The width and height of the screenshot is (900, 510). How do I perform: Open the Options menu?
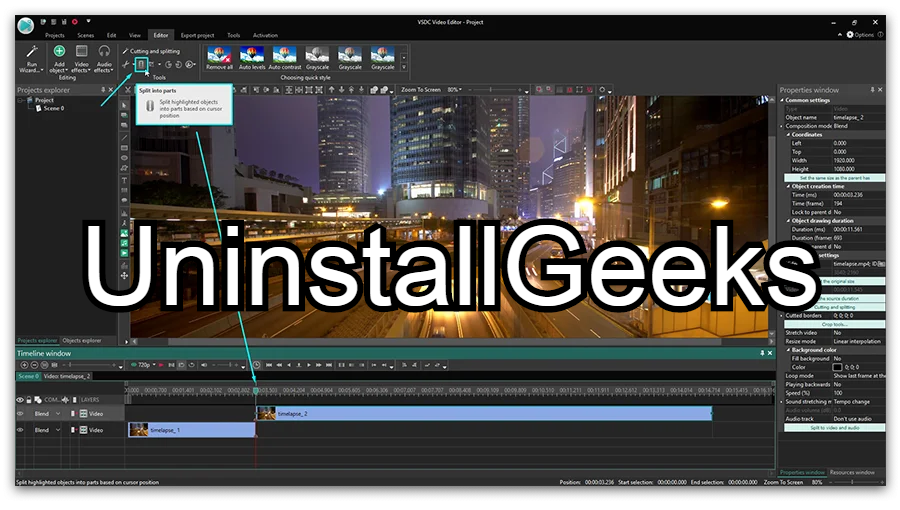(860, 35)
